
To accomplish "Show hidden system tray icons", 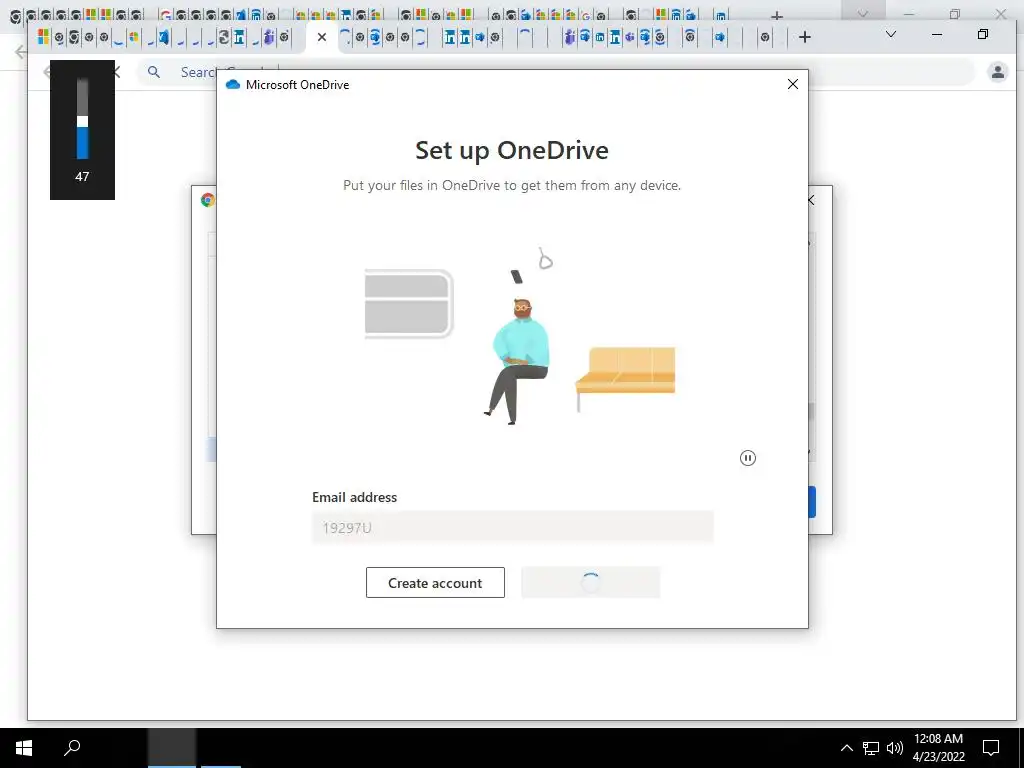I will click(846, 748).
